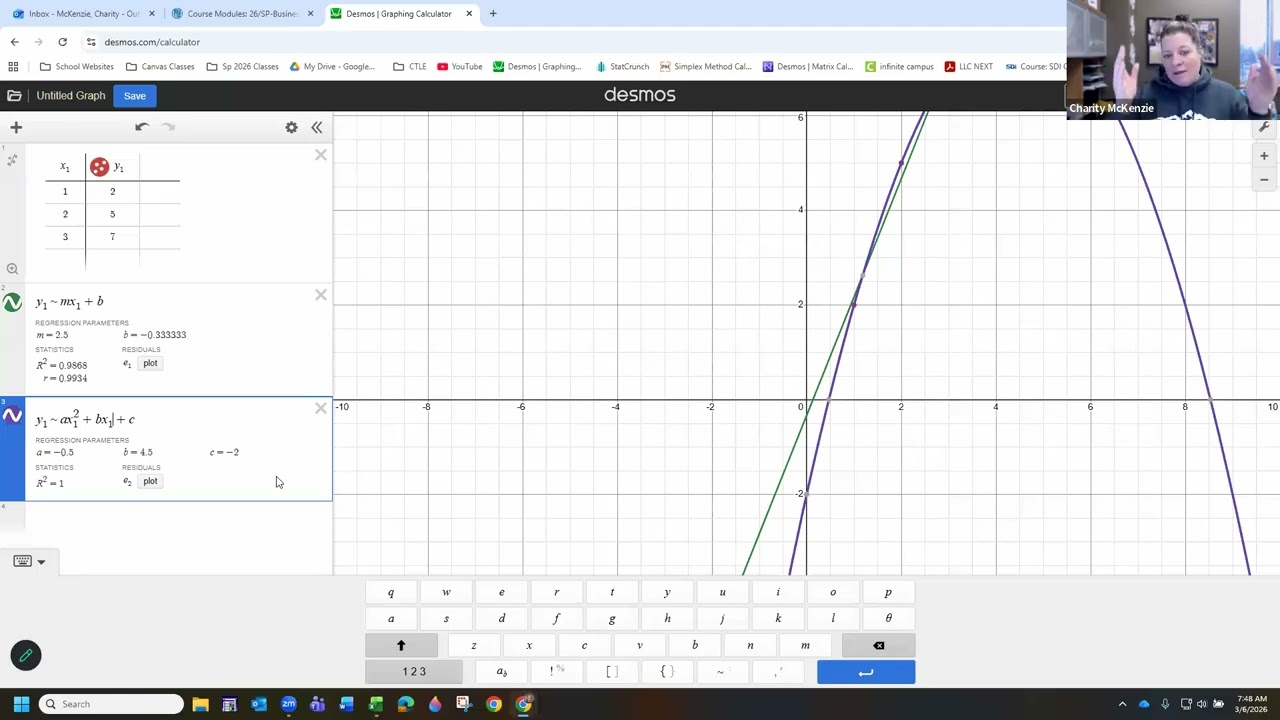Viewport: 1280px width, 720px height.
Task: Toggle the Desmos keypad visibility
Action: pyautogui.click(x=22, y=561)
